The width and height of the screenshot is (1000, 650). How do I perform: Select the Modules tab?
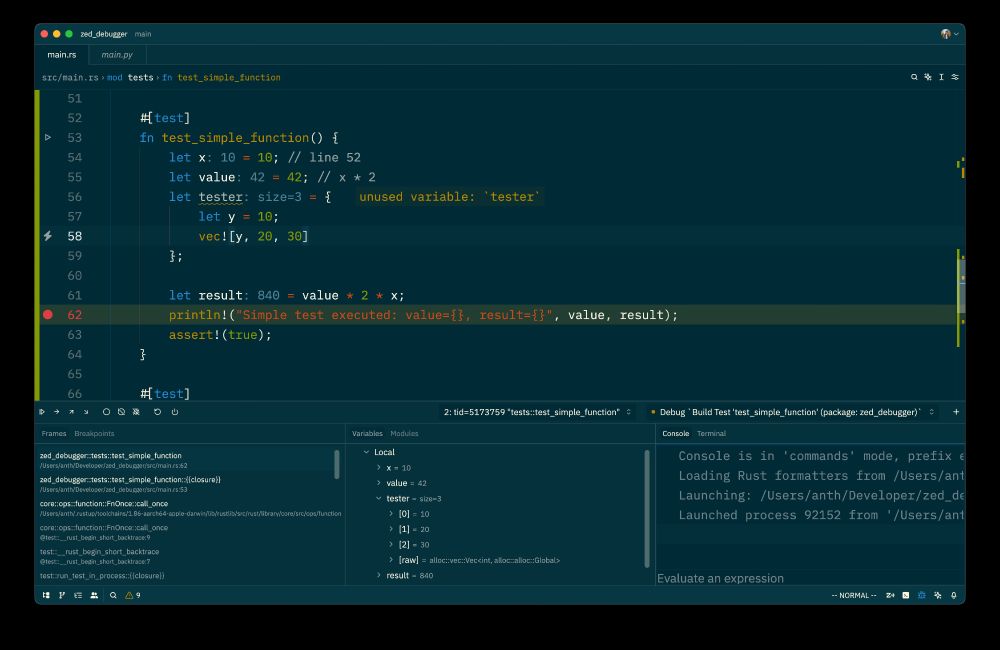(404, 434)
